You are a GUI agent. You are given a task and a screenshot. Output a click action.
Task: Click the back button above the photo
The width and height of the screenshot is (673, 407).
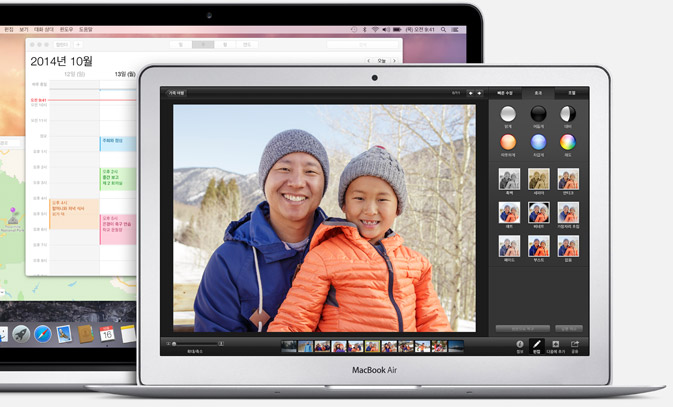[176, 93]
